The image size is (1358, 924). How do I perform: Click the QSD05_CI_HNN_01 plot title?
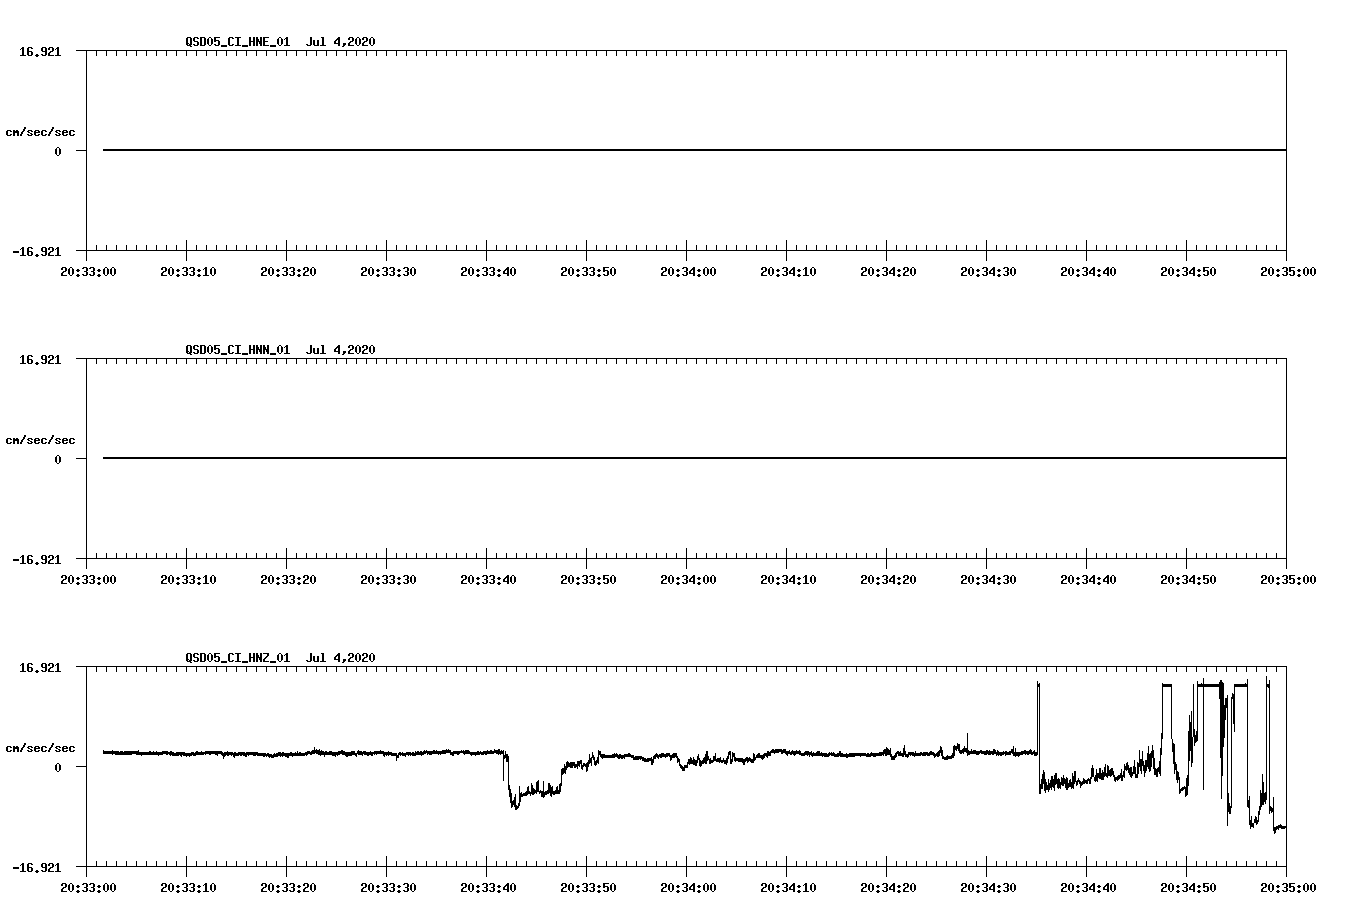280,349
